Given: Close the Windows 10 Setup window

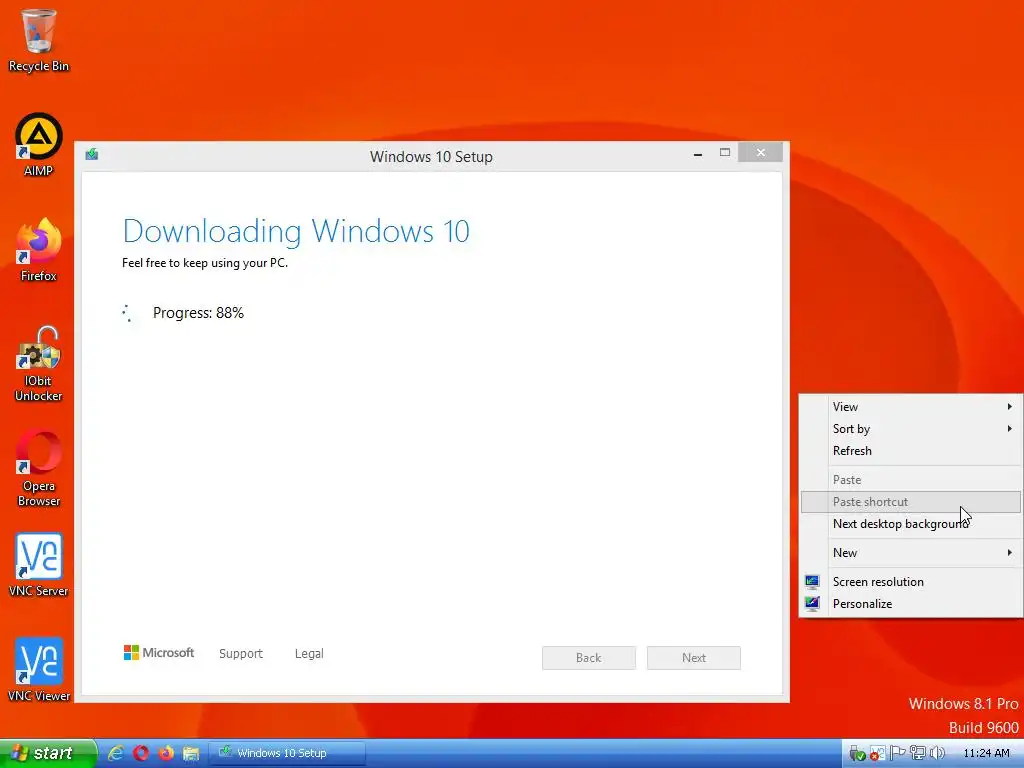Looking at the screenshot, I should tap(760, 153).
